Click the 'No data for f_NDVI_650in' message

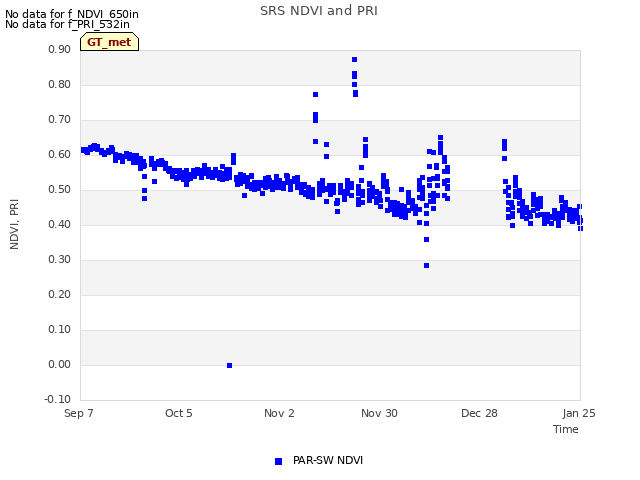click(x=72, y=14)
